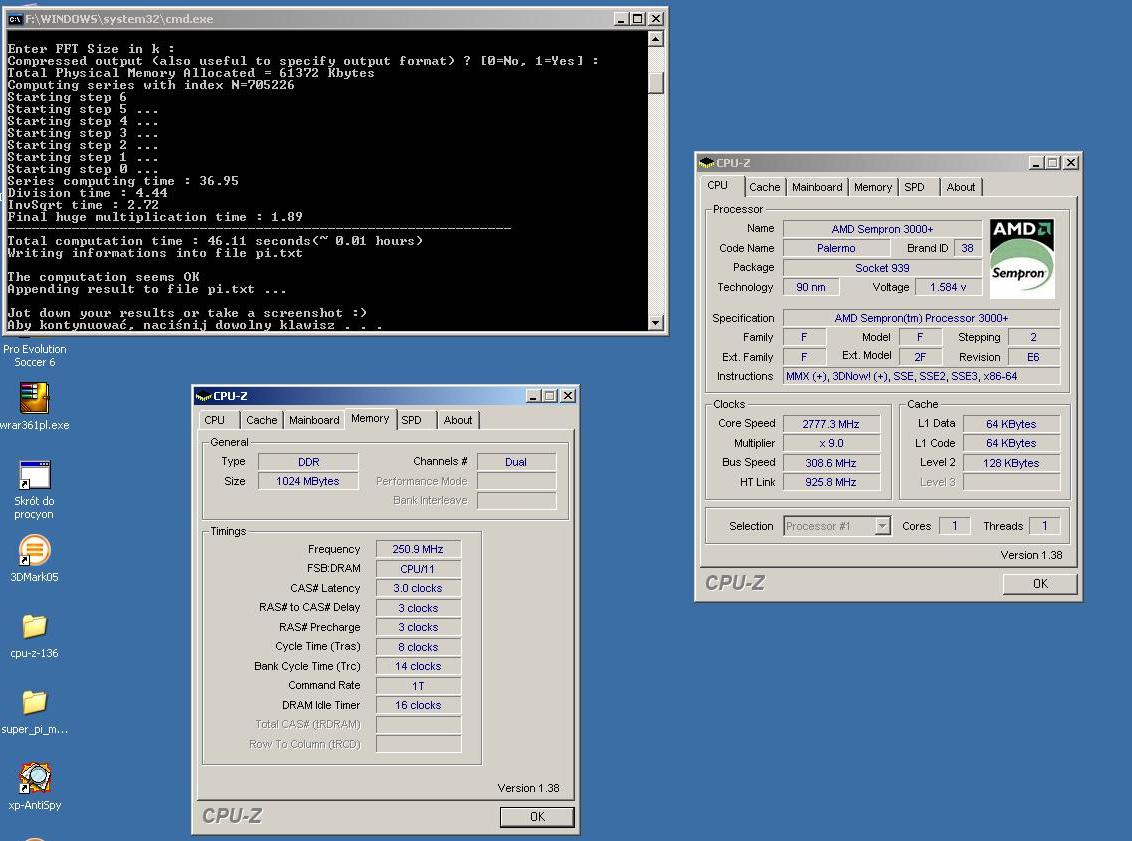This screenshot has height=841, width=1132.
Task: Open the super_pi_m... folder
Action: pos(34,702)
